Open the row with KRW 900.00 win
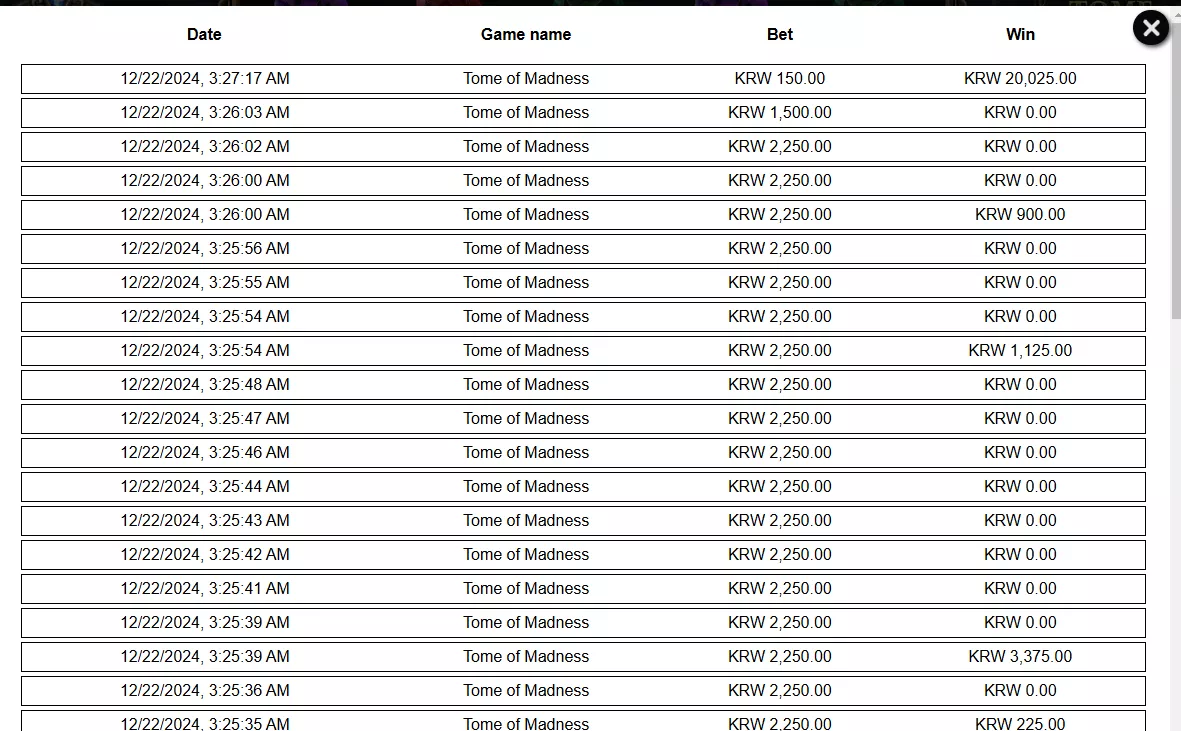This screenshot has width=1181, height=731. 583,215
